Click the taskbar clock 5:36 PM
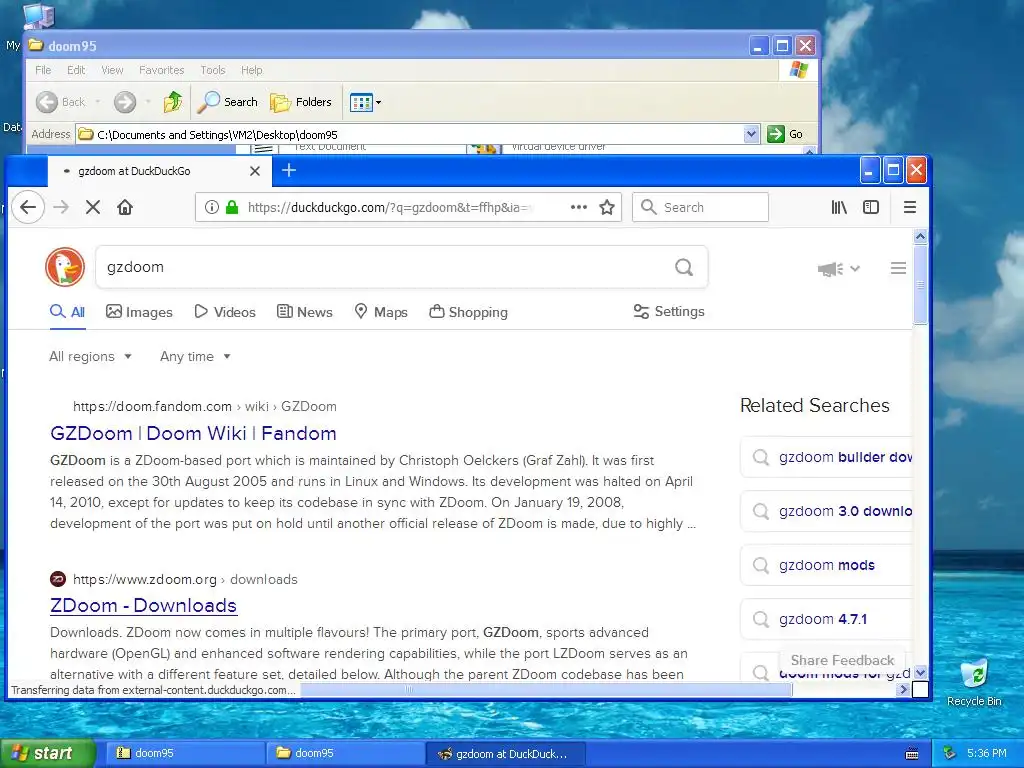Screen dimensions: 1024x768 (x=986, y=754)
